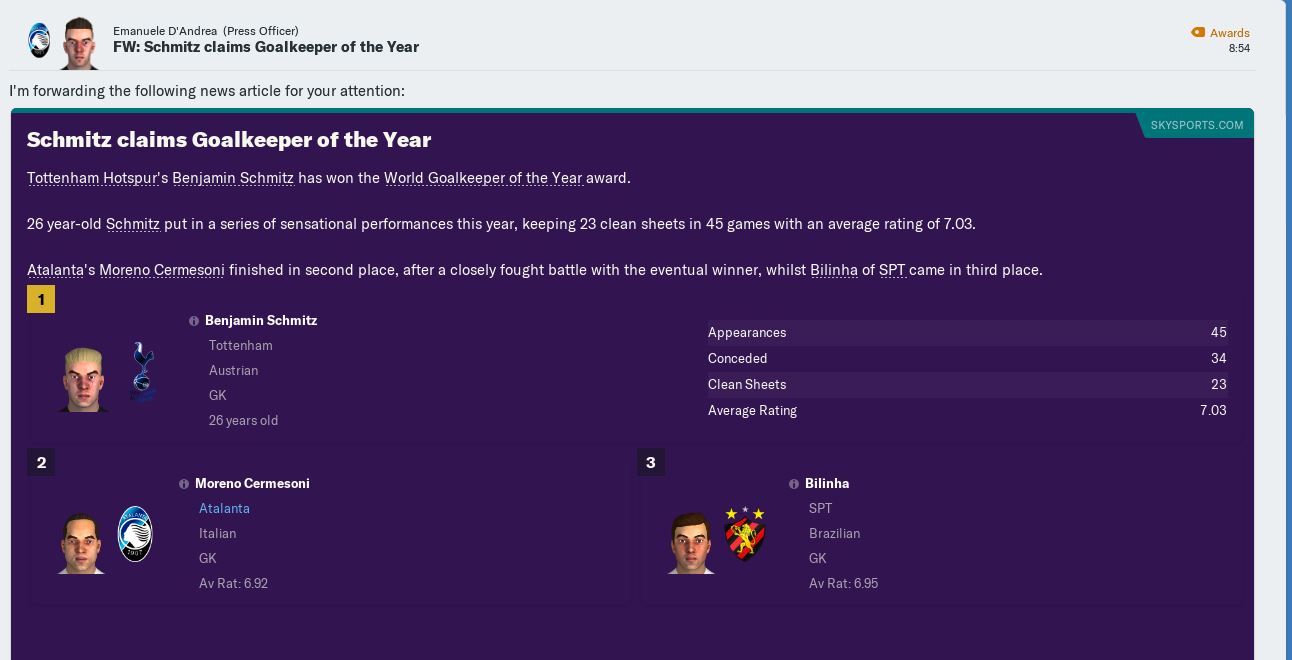Select the Tottenham Hotspur badge next to Schmitz's portrait
Image resolution: width=1292 pixels, height=660 pixels.
141,371
